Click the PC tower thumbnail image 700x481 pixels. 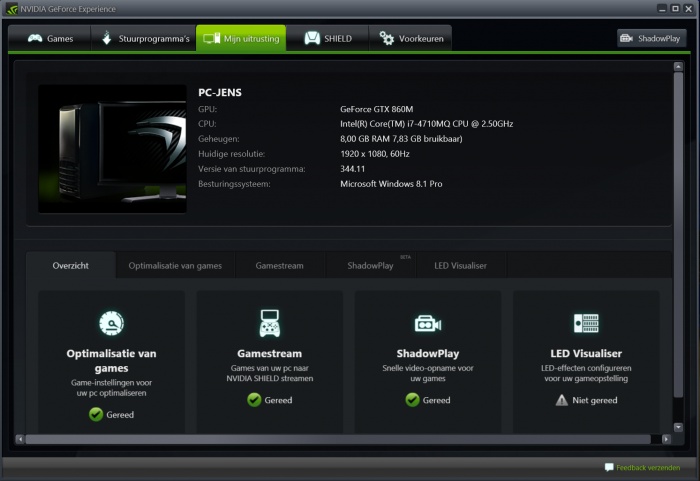click(112, 149)
